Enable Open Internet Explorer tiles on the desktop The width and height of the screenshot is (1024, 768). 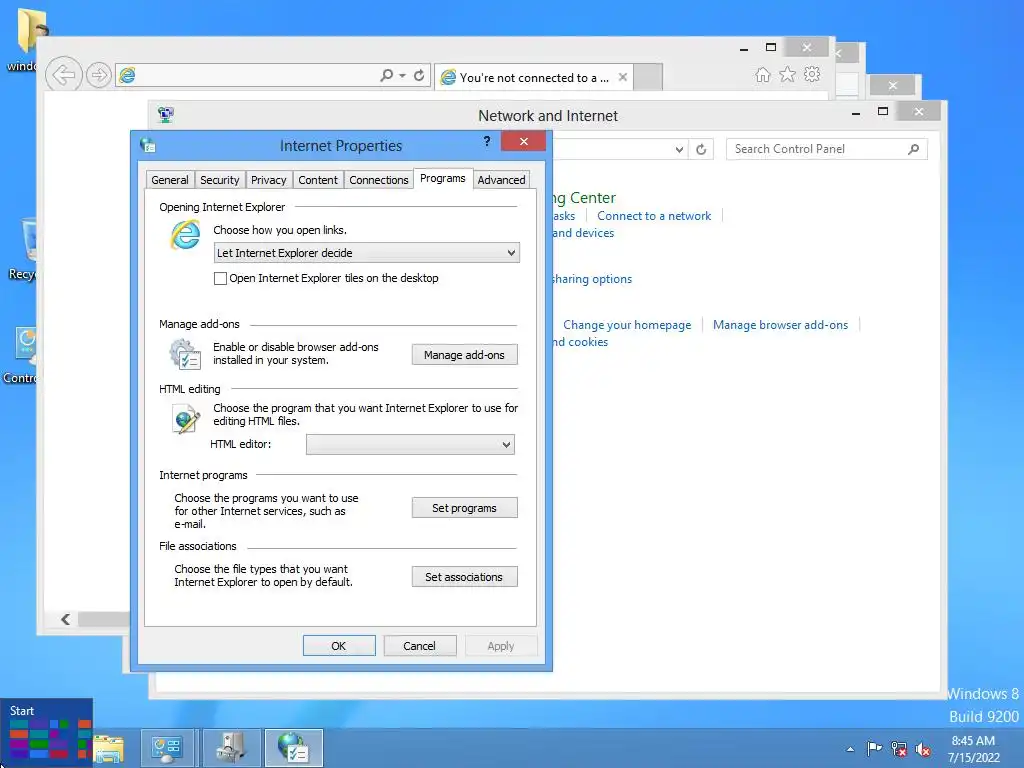click(x=220, y=278)
